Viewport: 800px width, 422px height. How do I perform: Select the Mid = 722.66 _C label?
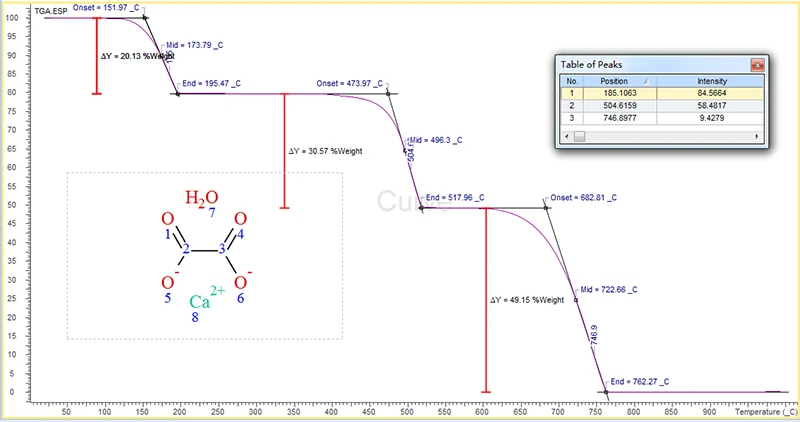click(609, 290)
